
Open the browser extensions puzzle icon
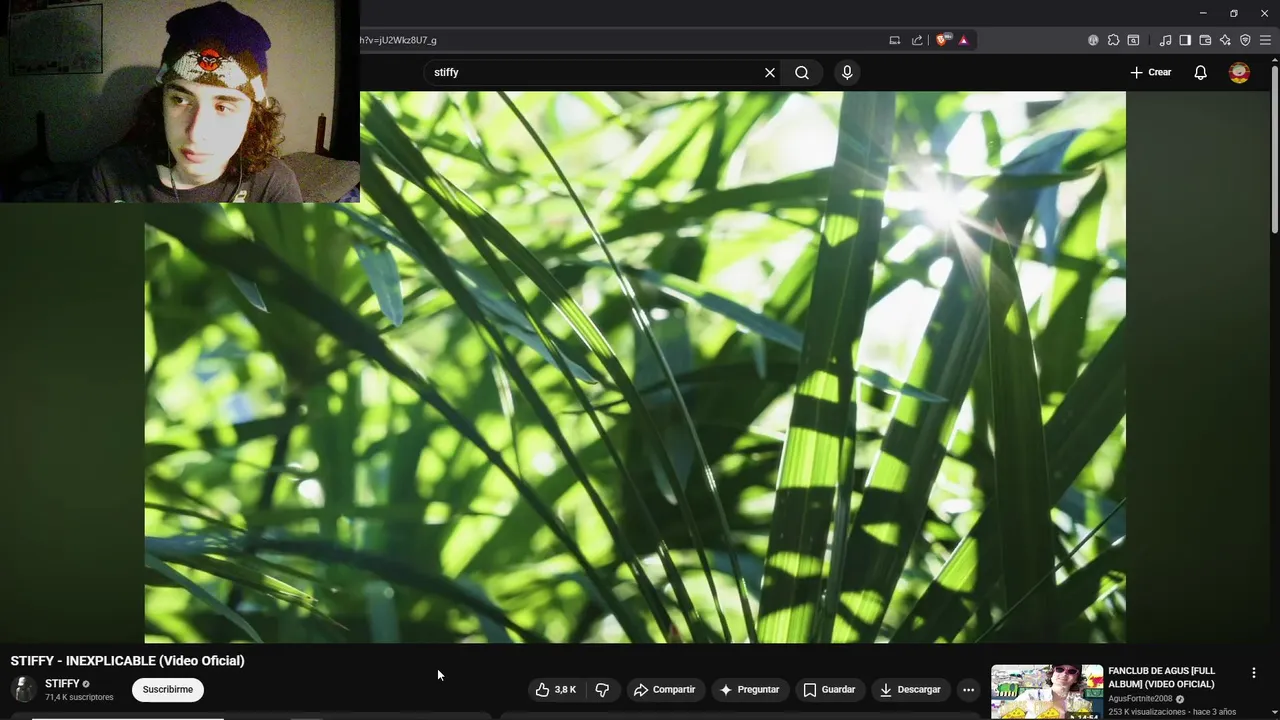coord(1113,40)
